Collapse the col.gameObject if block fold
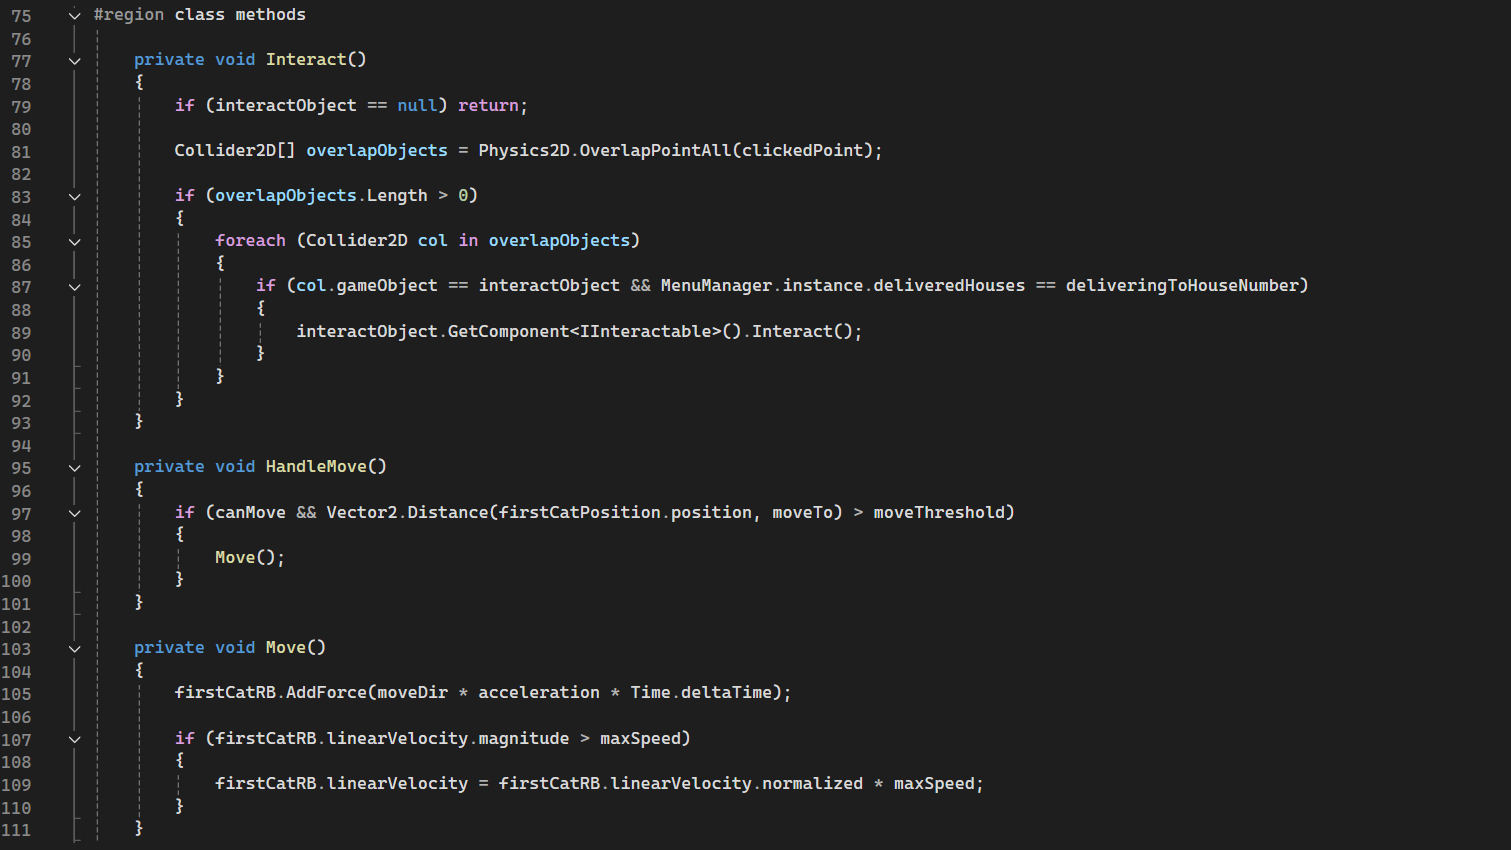This screenshot has width=1511, height=850. (x=74, y=287)
